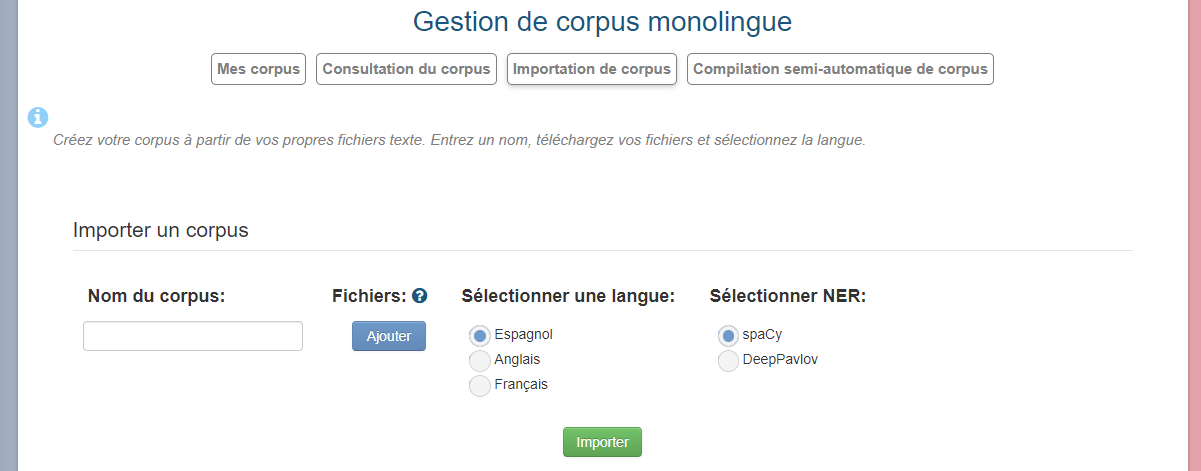Screen dimensions: 1201x471
Task: Pick spaCy as the NER engine
Action: pos(729,336)
